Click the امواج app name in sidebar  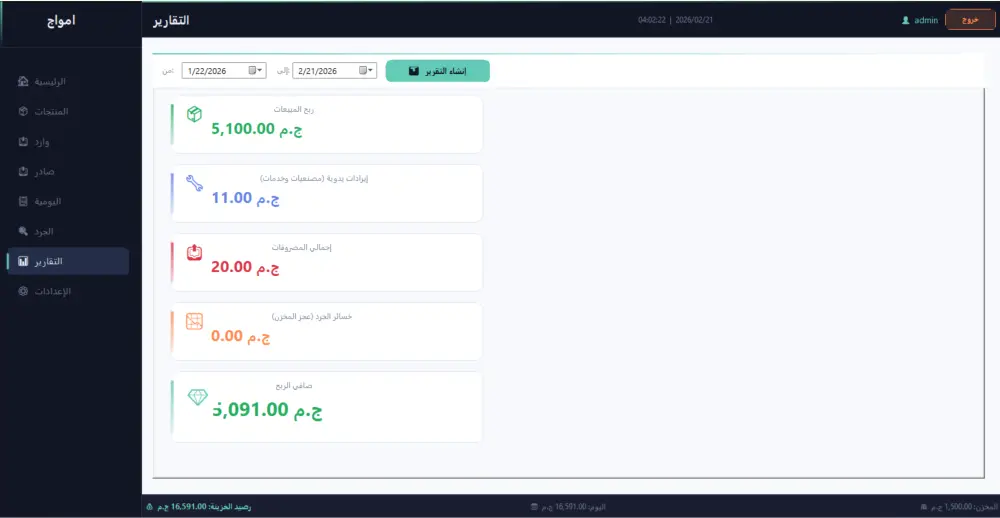[61, 20]
